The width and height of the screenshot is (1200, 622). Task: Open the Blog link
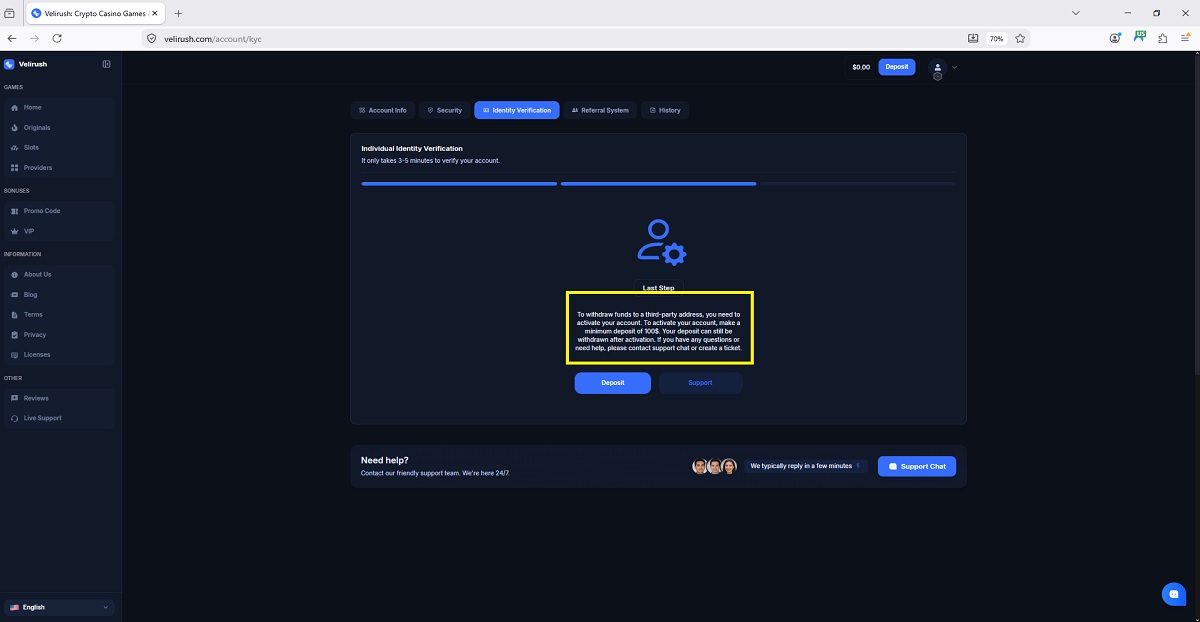60,295
